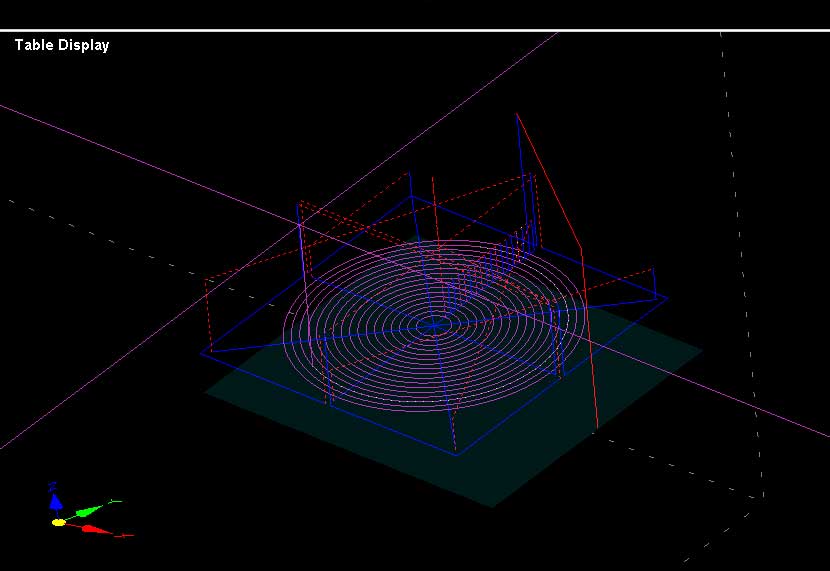The width and height of the screenshot is (830, 571).
Task: Click the top of the tall blue vertical line
Action: pos(517,116)
